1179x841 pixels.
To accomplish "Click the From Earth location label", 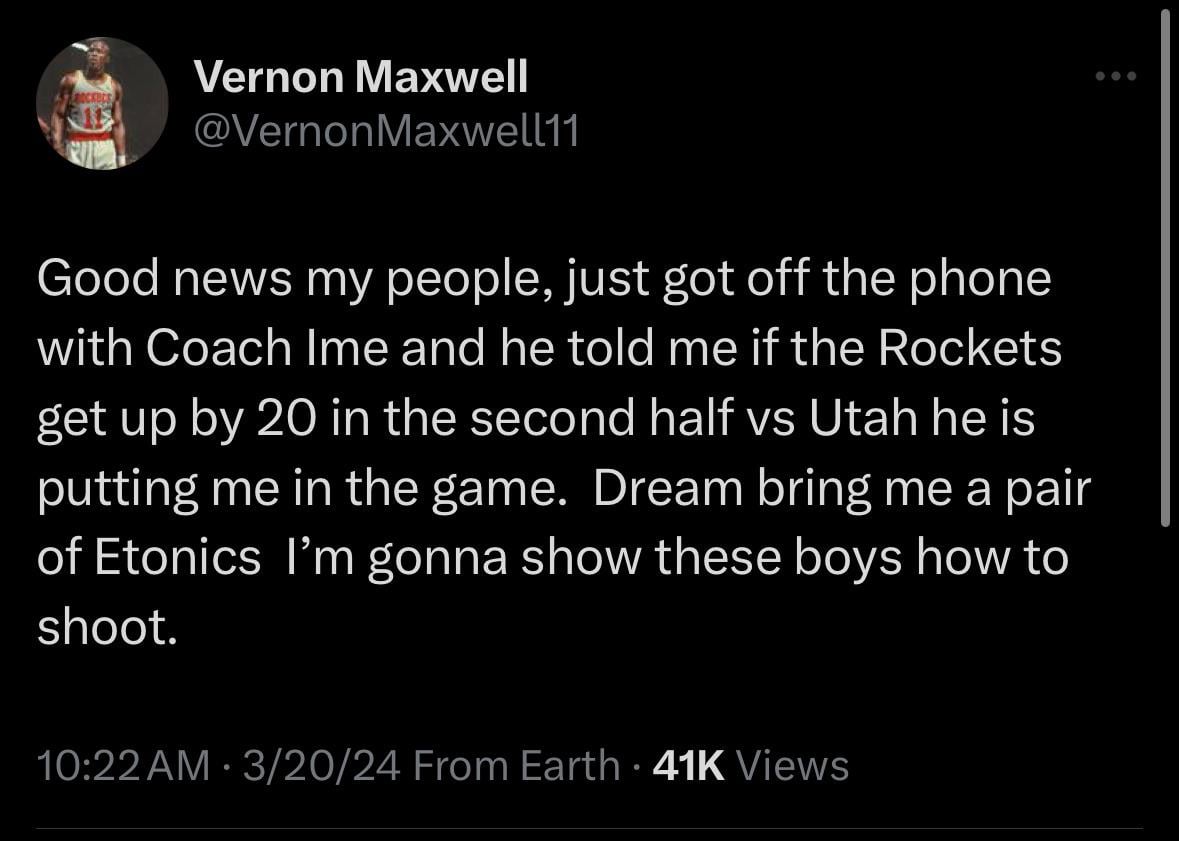I will pos(516,766).
